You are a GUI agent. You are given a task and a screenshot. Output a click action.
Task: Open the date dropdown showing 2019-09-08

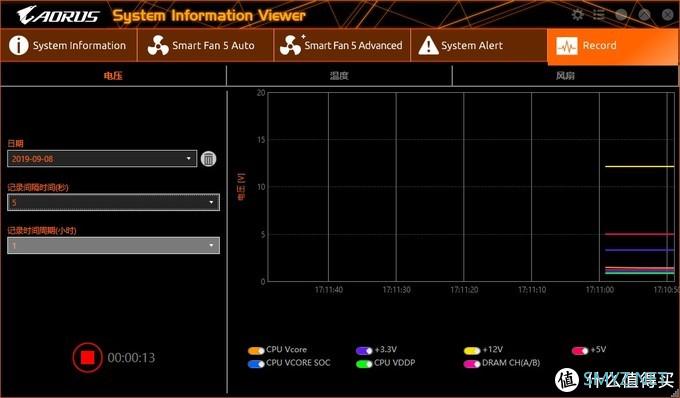[102, 159]
